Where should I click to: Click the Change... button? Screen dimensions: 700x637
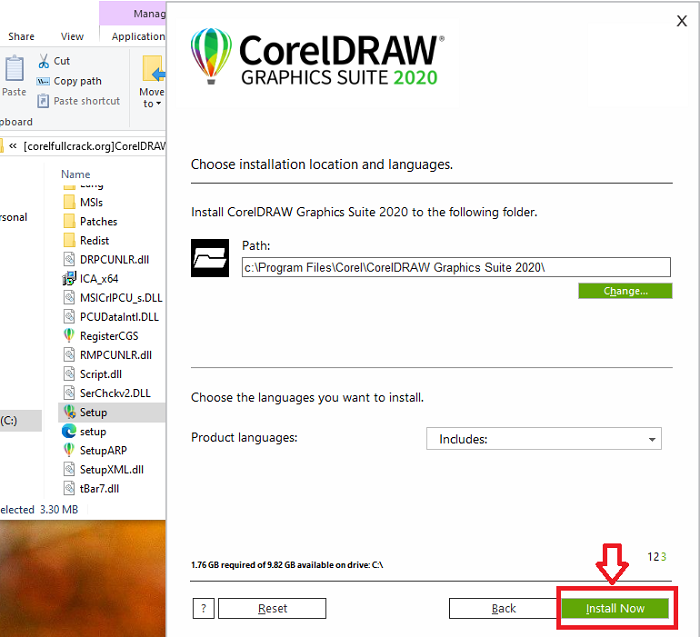624,291
